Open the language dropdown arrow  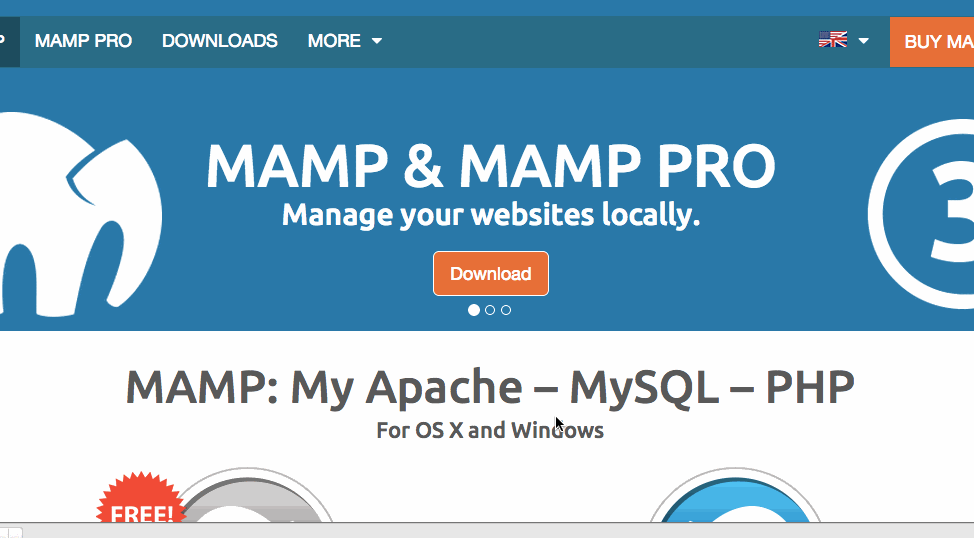point(863,41)
